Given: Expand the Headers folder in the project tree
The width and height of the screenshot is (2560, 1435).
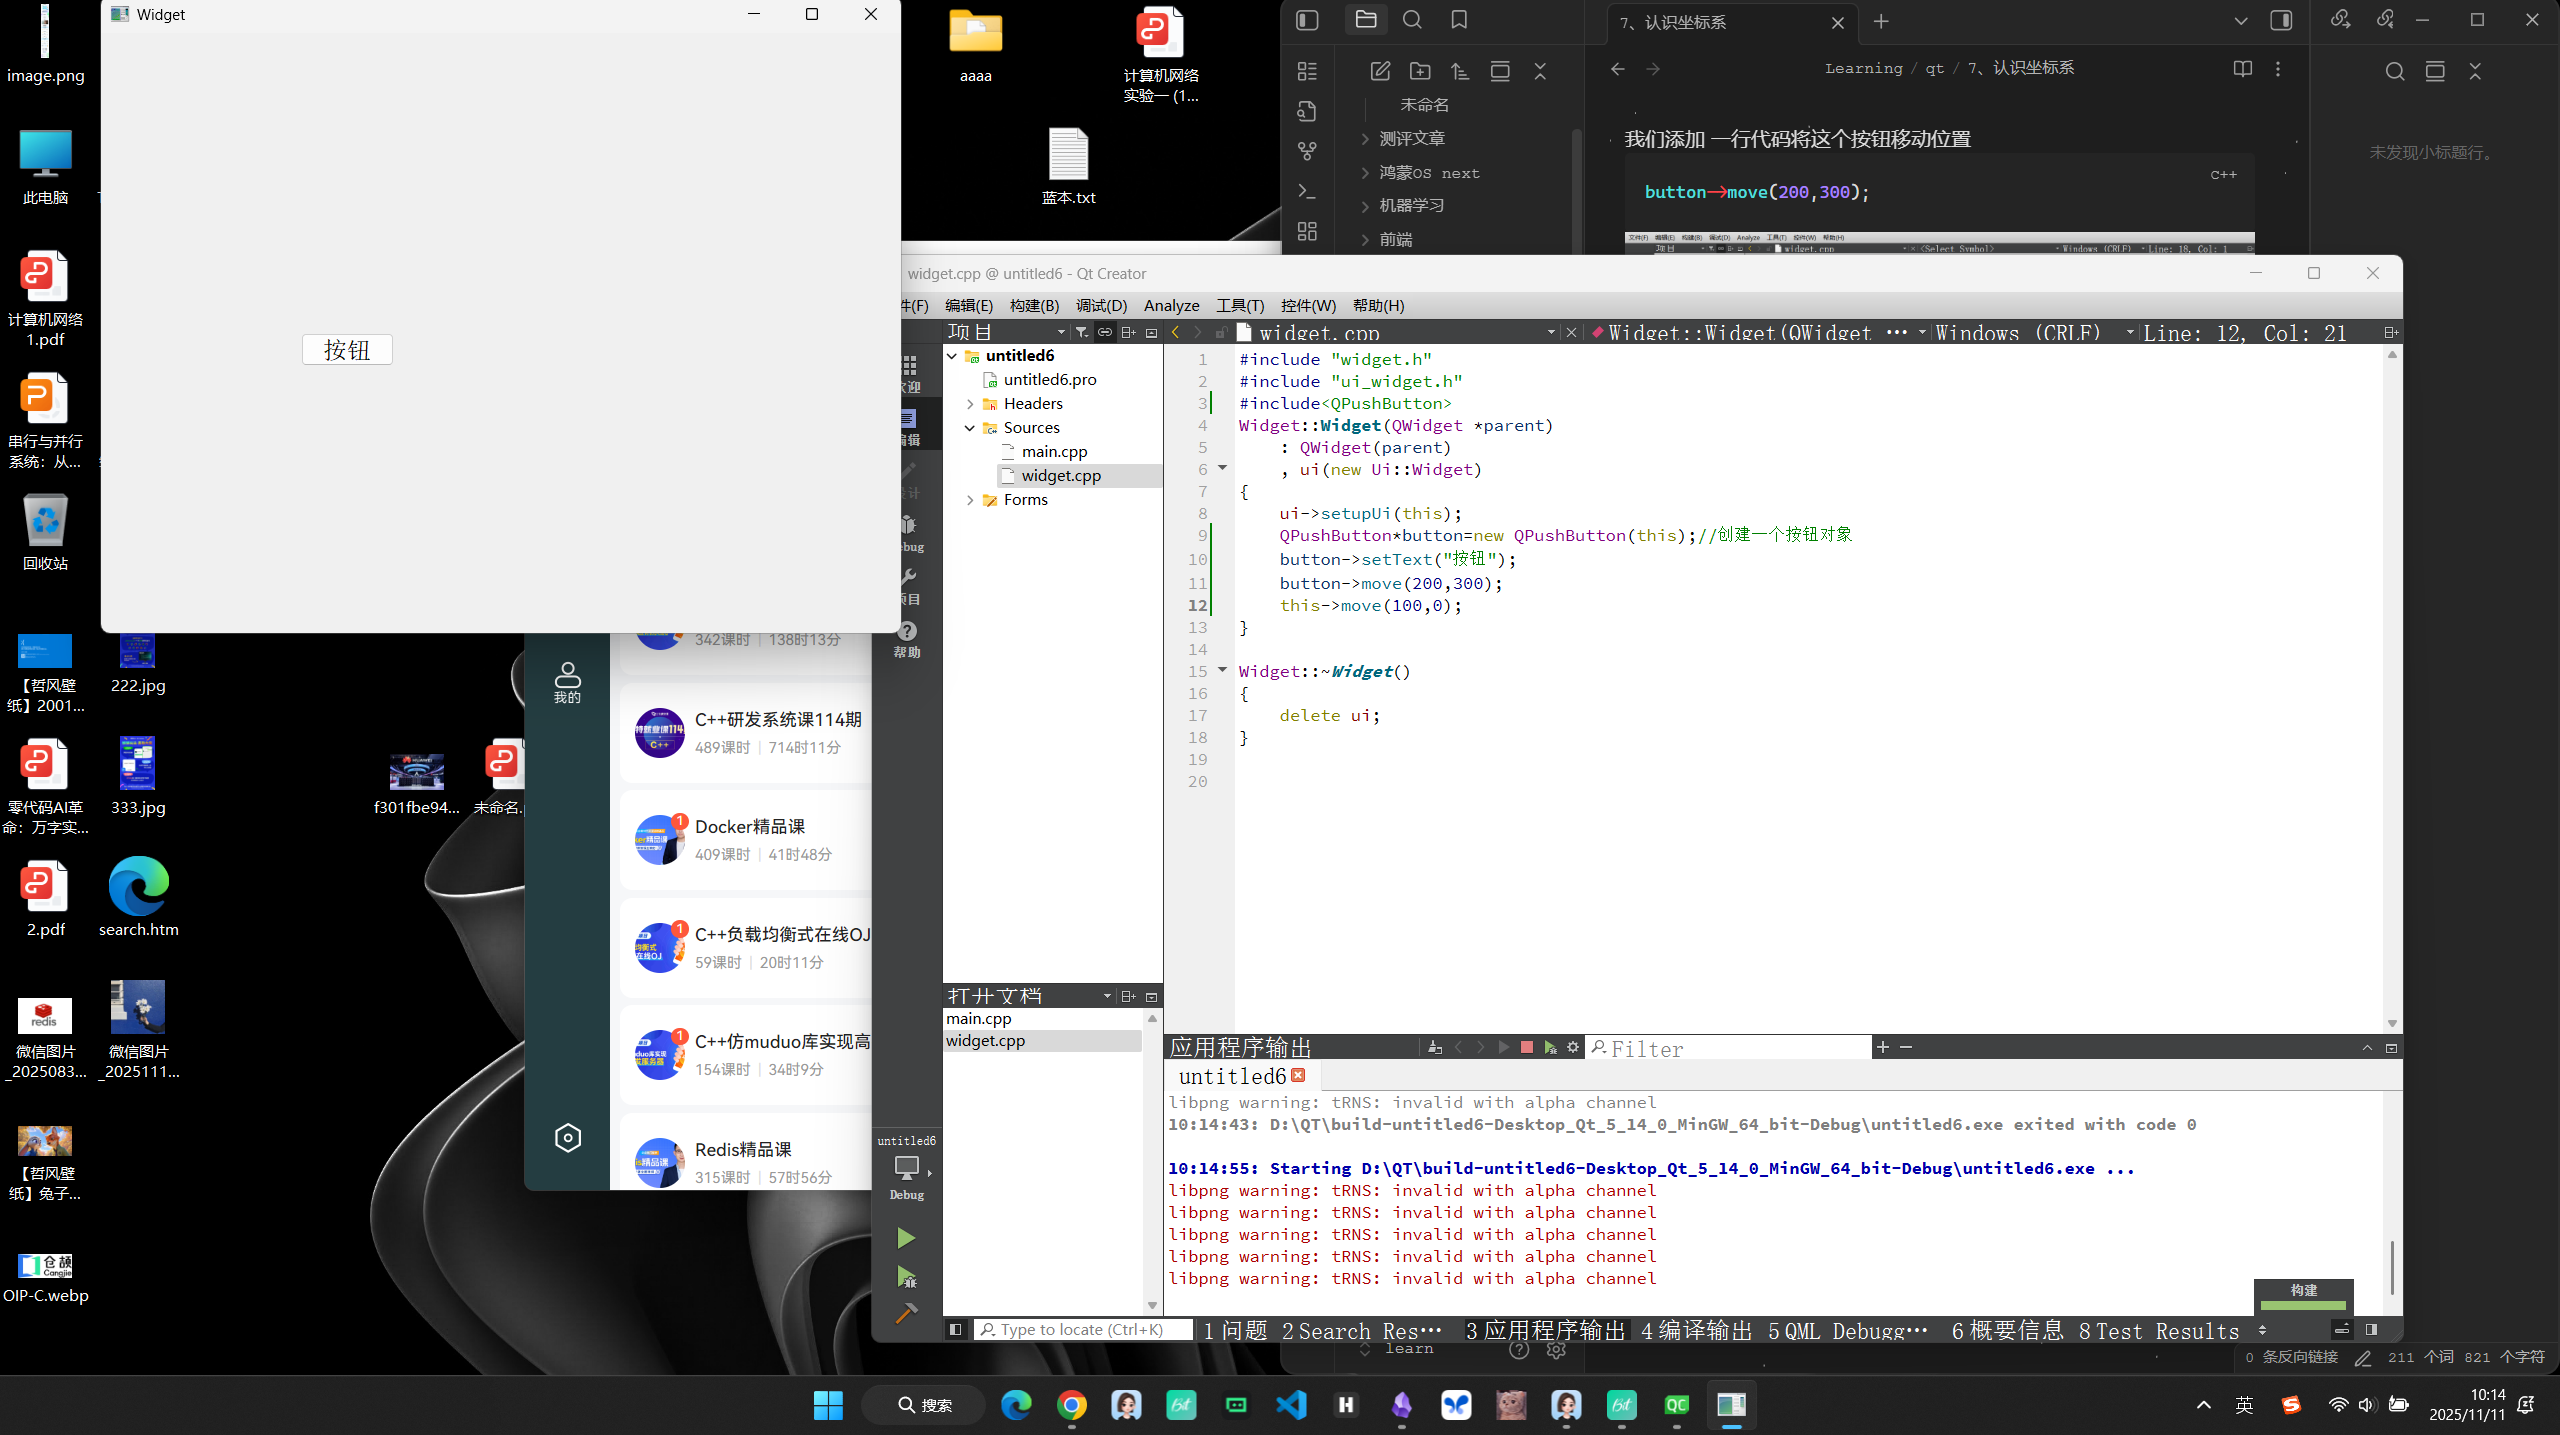Looking at the screenshot, I should click(970, 403).
